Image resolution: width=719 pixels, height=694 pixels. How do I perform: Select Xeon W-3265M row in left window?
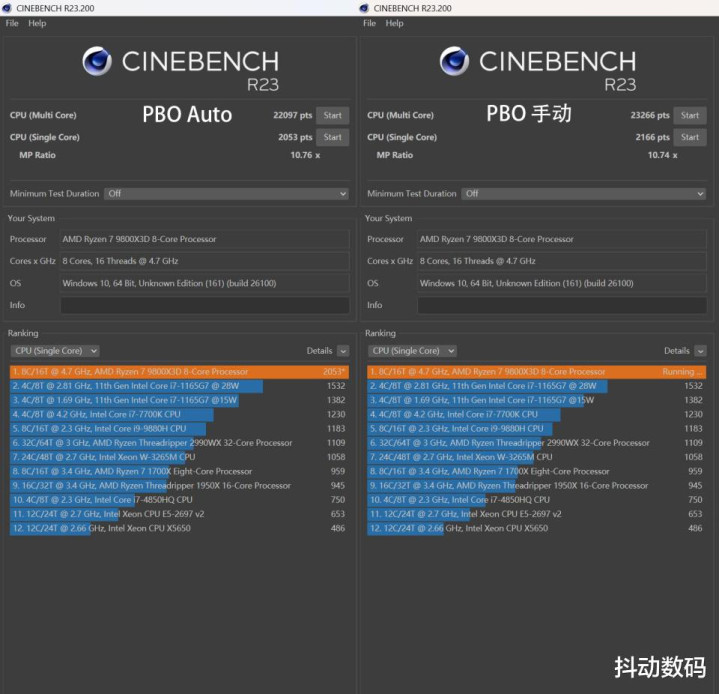(x=179, y=457)
